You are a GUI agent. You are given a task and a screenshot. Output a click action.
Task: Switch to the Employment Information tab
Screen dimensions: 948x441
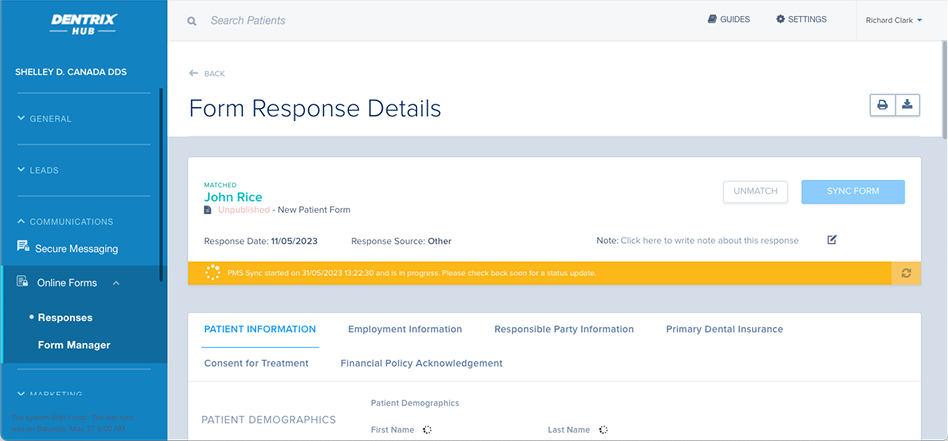coord(405,330)
